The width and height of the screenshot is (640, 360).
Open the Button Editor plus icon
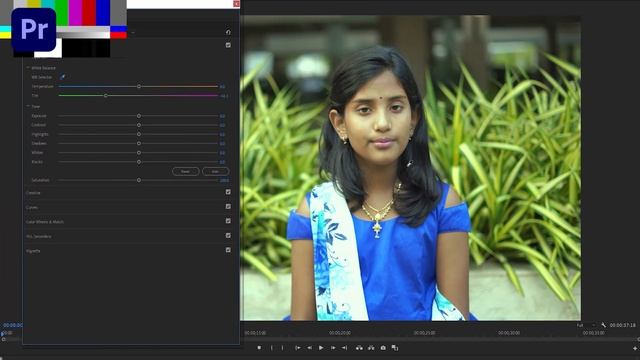[635, 348]
